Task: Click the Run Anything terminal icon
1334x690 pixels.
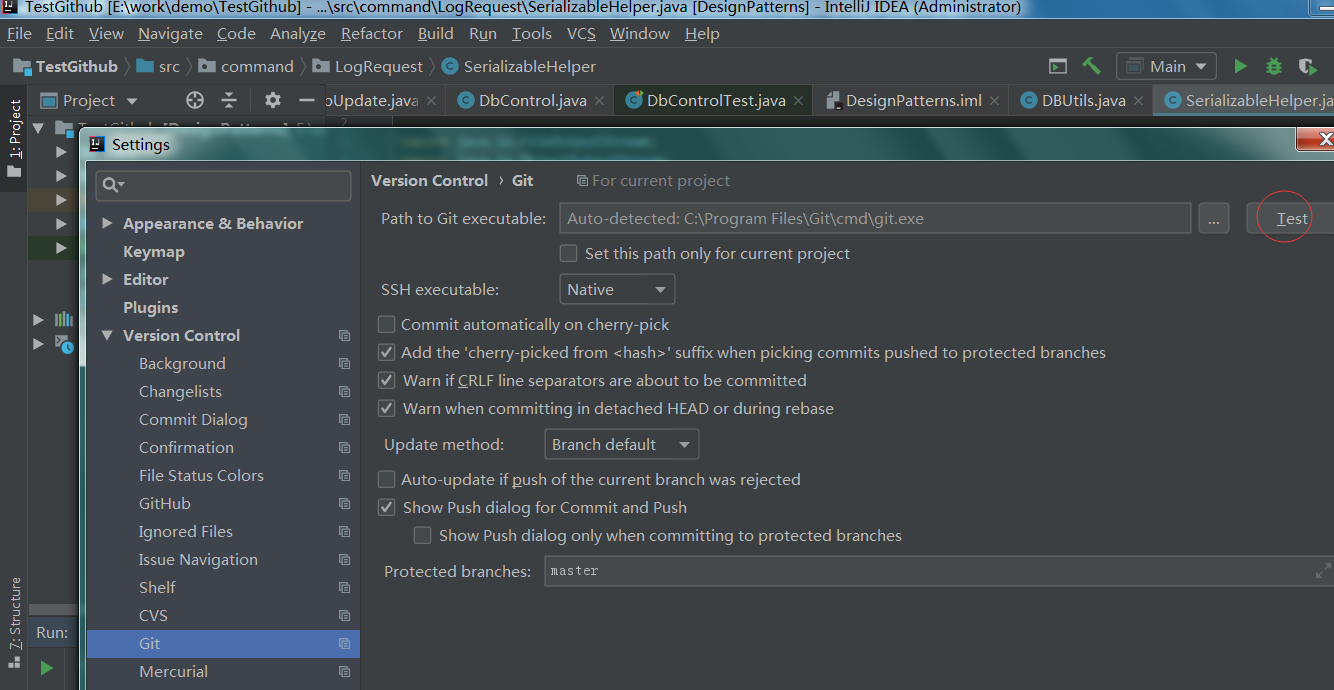Action: click(x=1058, y=66)
